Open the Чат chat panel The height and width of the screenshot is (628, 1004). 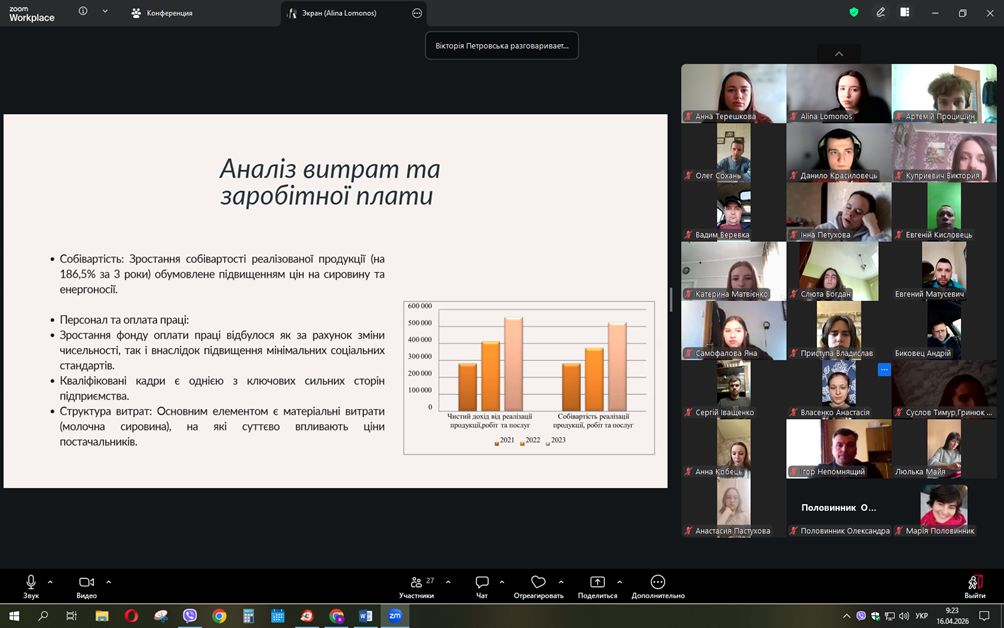(482, 586)
